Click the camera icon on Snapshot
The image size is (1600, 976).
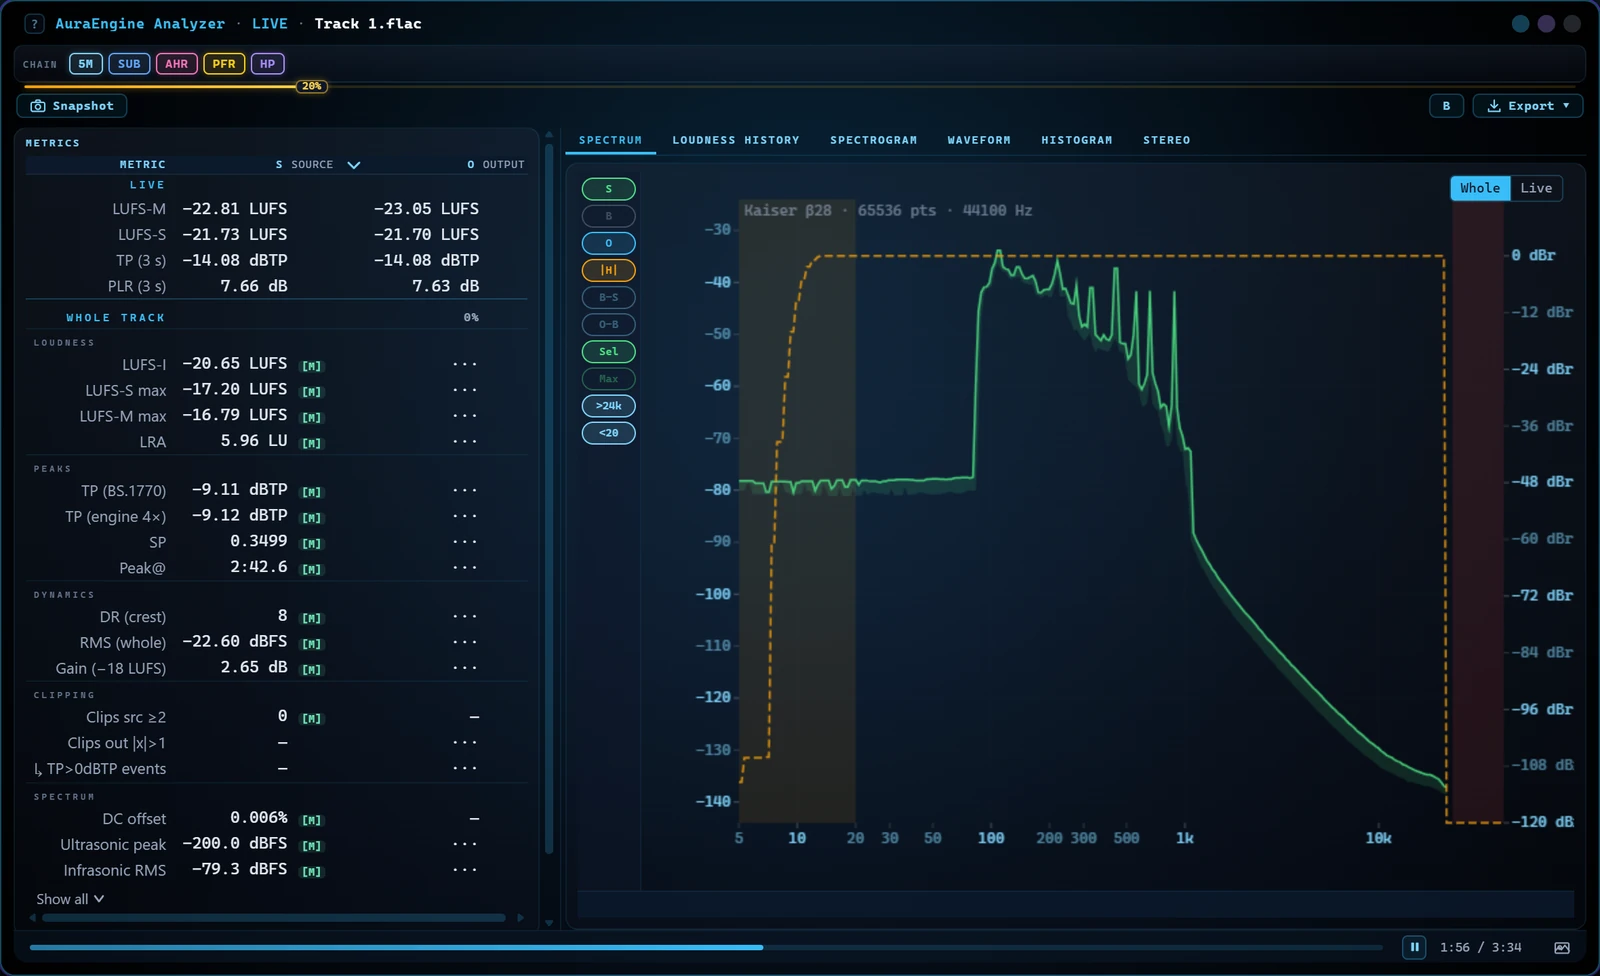coord(38,106)
